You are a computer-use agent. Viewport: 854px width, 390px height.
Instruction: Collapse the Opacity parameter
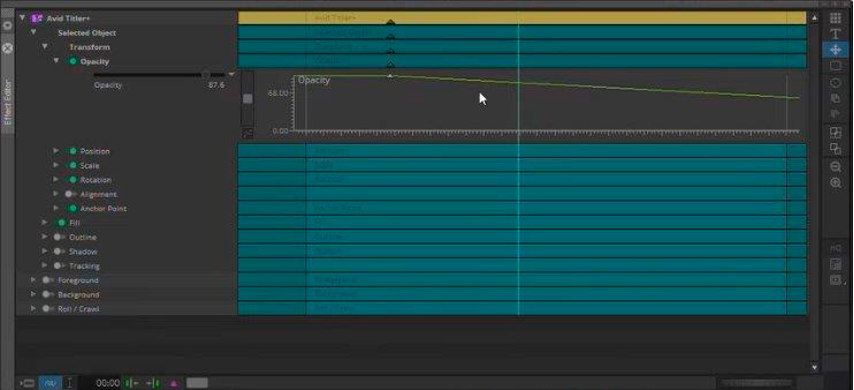click(x=56, y=61)
